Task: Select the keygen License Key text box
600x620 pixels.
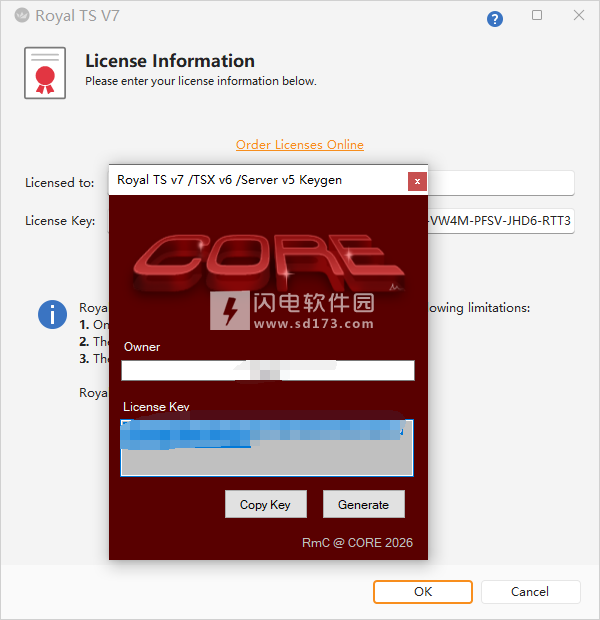Action: [x=267, y=448]
